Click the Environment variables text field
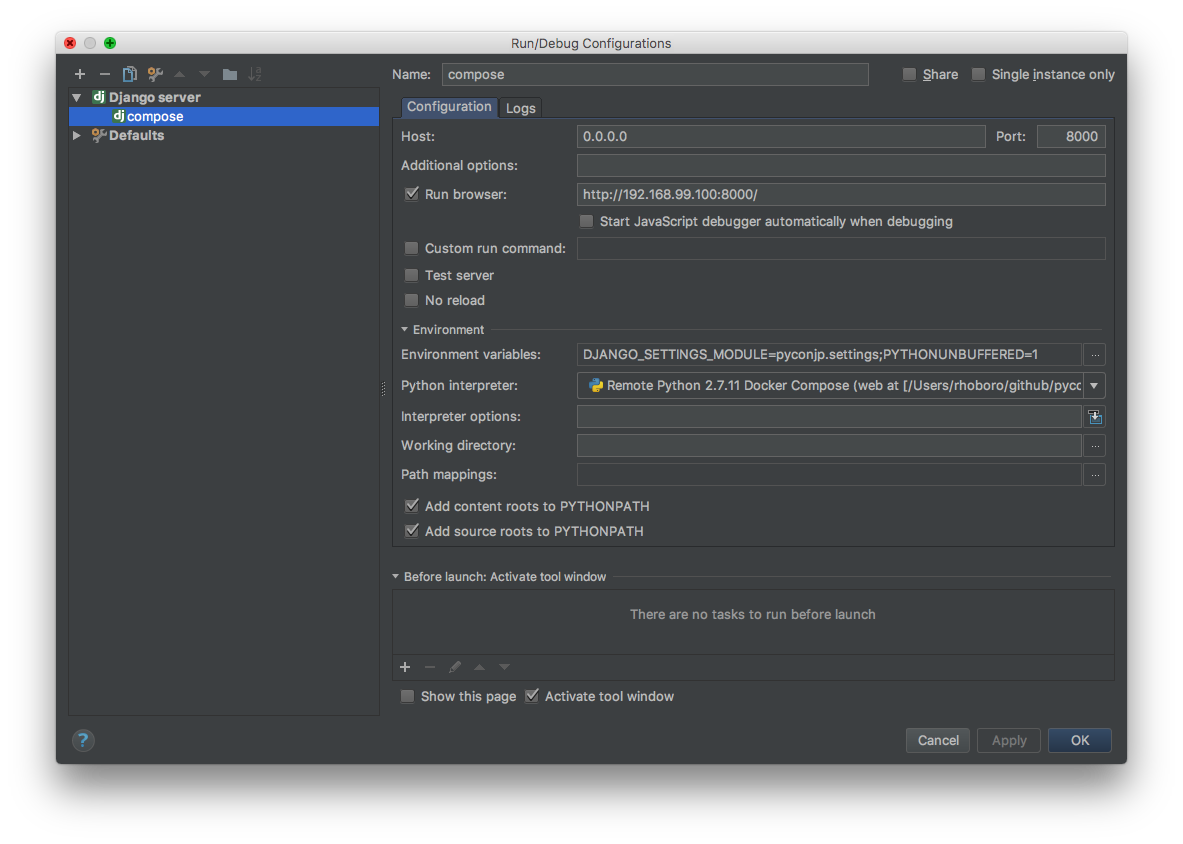Screen dimensions: 1183x844 (829, 354)
